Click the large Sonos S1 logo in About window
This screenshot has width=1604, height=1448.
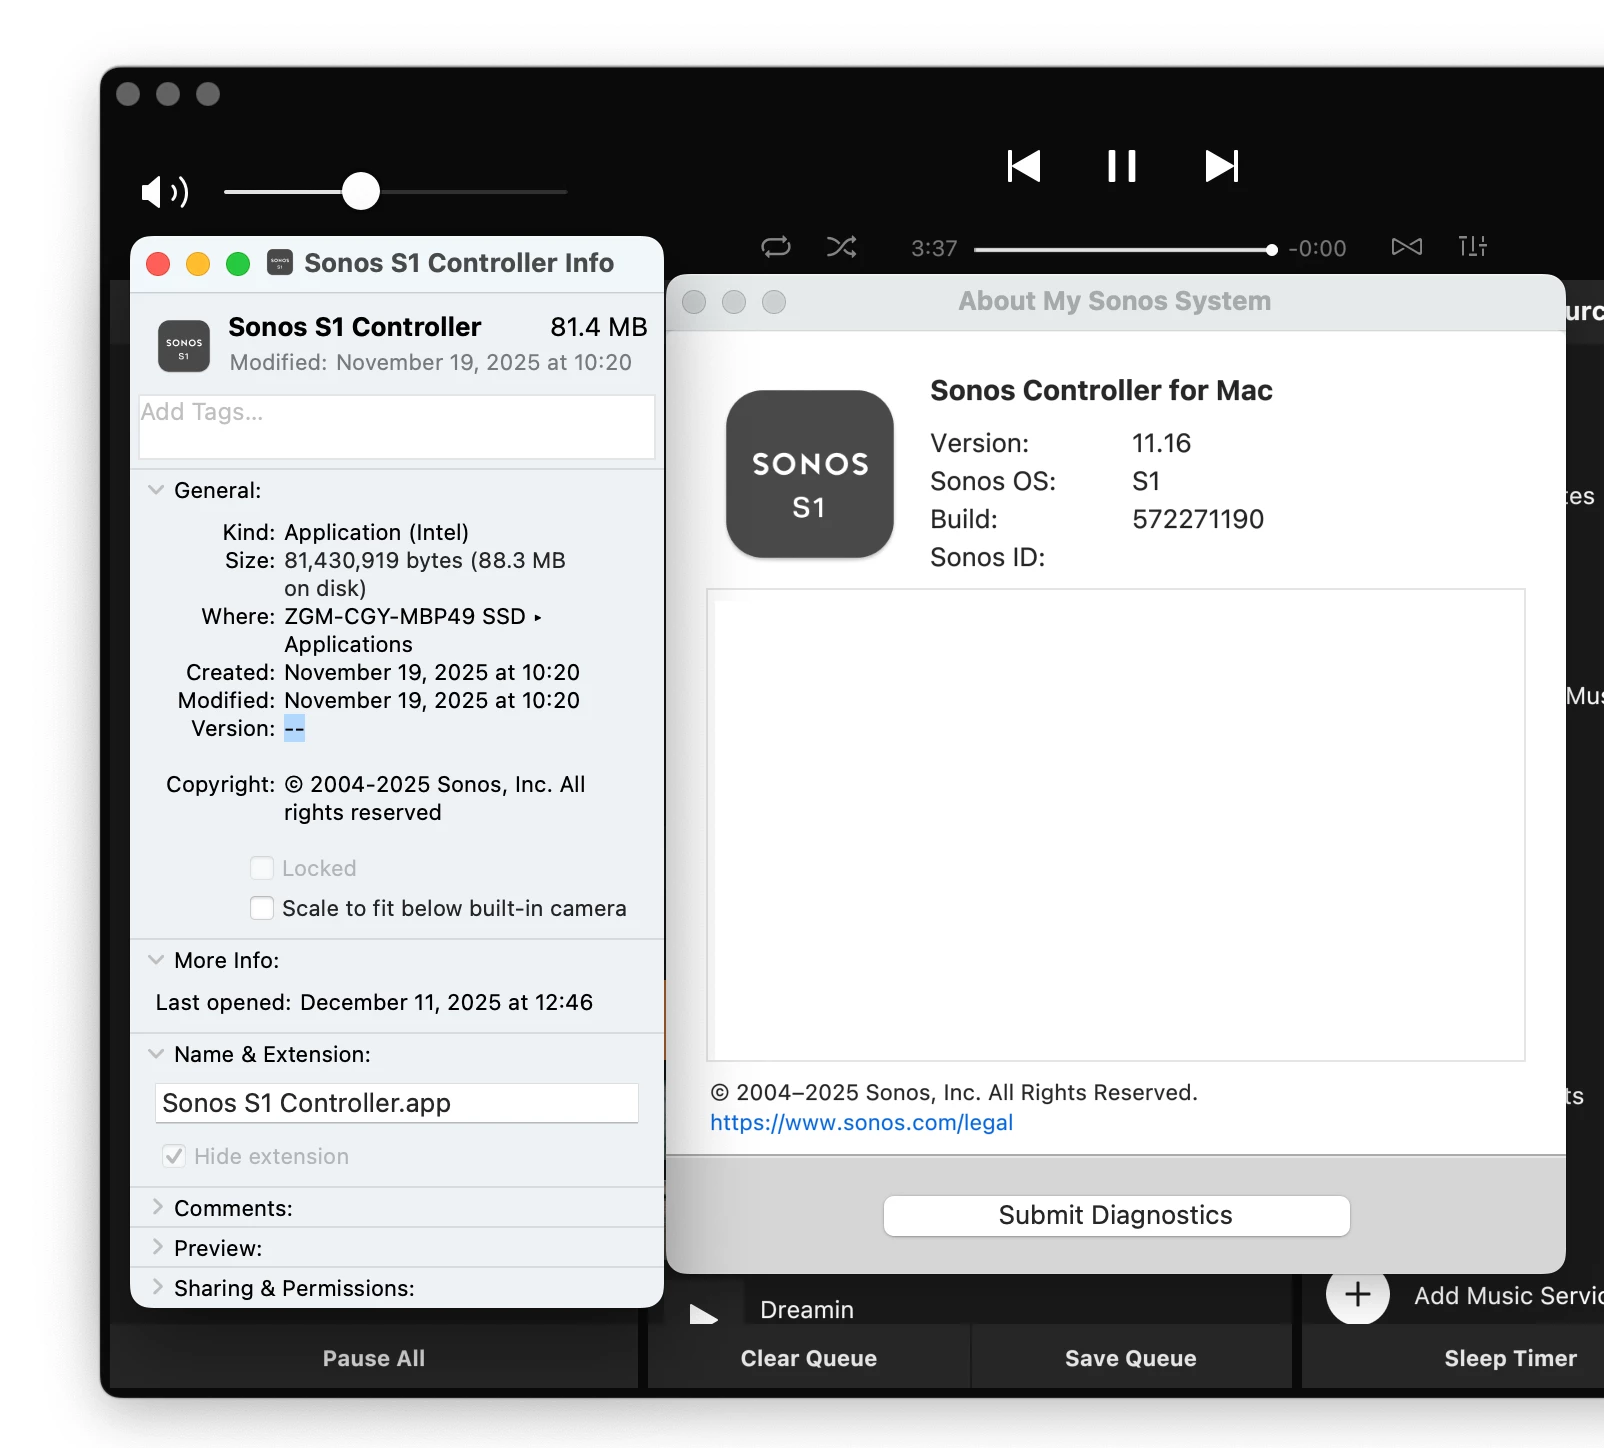[x=810, y=474]
